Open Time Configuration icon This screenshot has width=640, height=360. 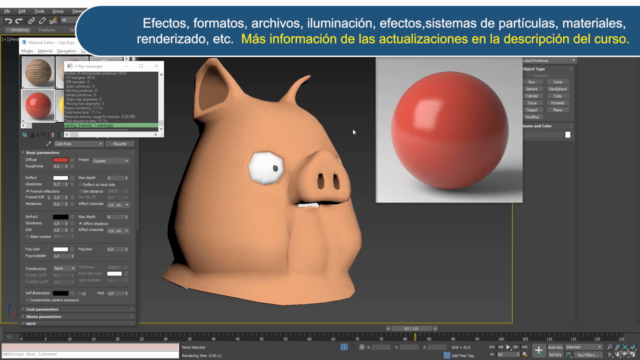pos(525,355)
